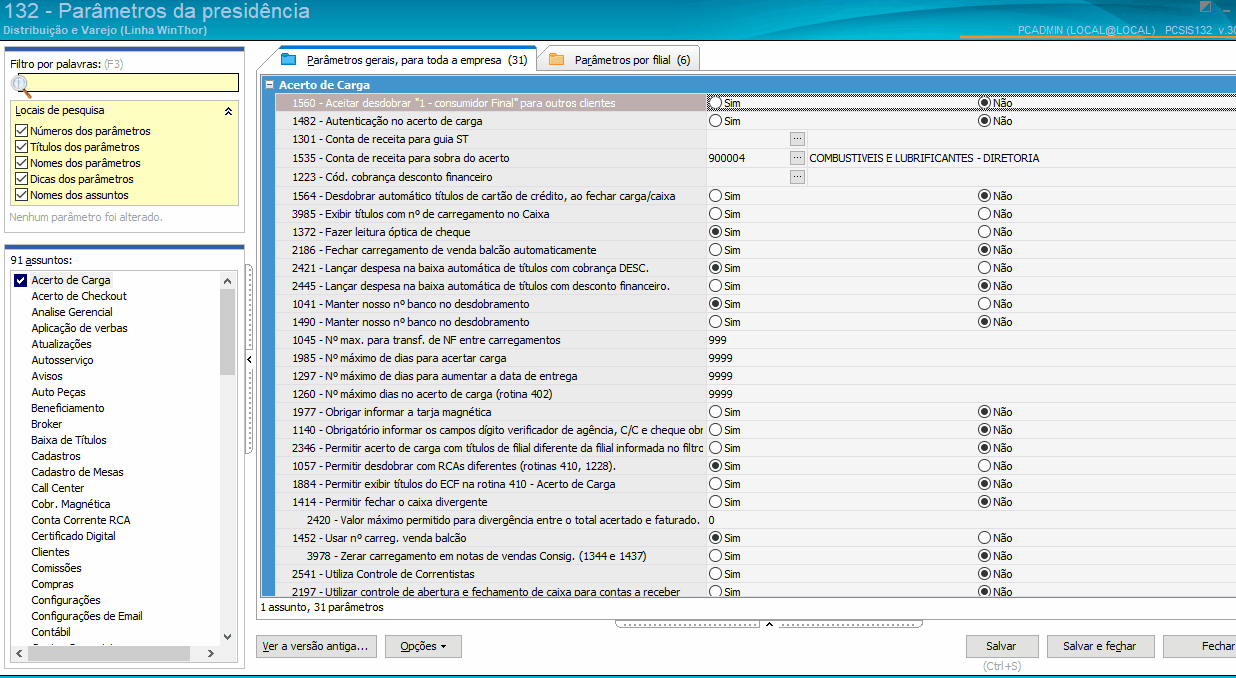Click the yellow folder icon on Parâmetros por filial tab
The width and height of the screenshot is (1236, 678).
point(556,60)
